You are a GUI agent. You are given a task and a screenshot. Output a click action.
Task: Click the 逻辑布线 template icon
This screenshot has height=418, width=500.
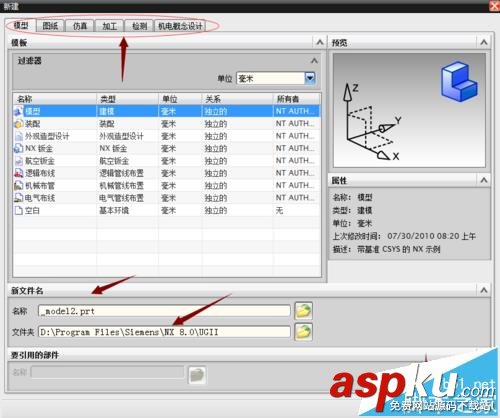coord(18,173)
